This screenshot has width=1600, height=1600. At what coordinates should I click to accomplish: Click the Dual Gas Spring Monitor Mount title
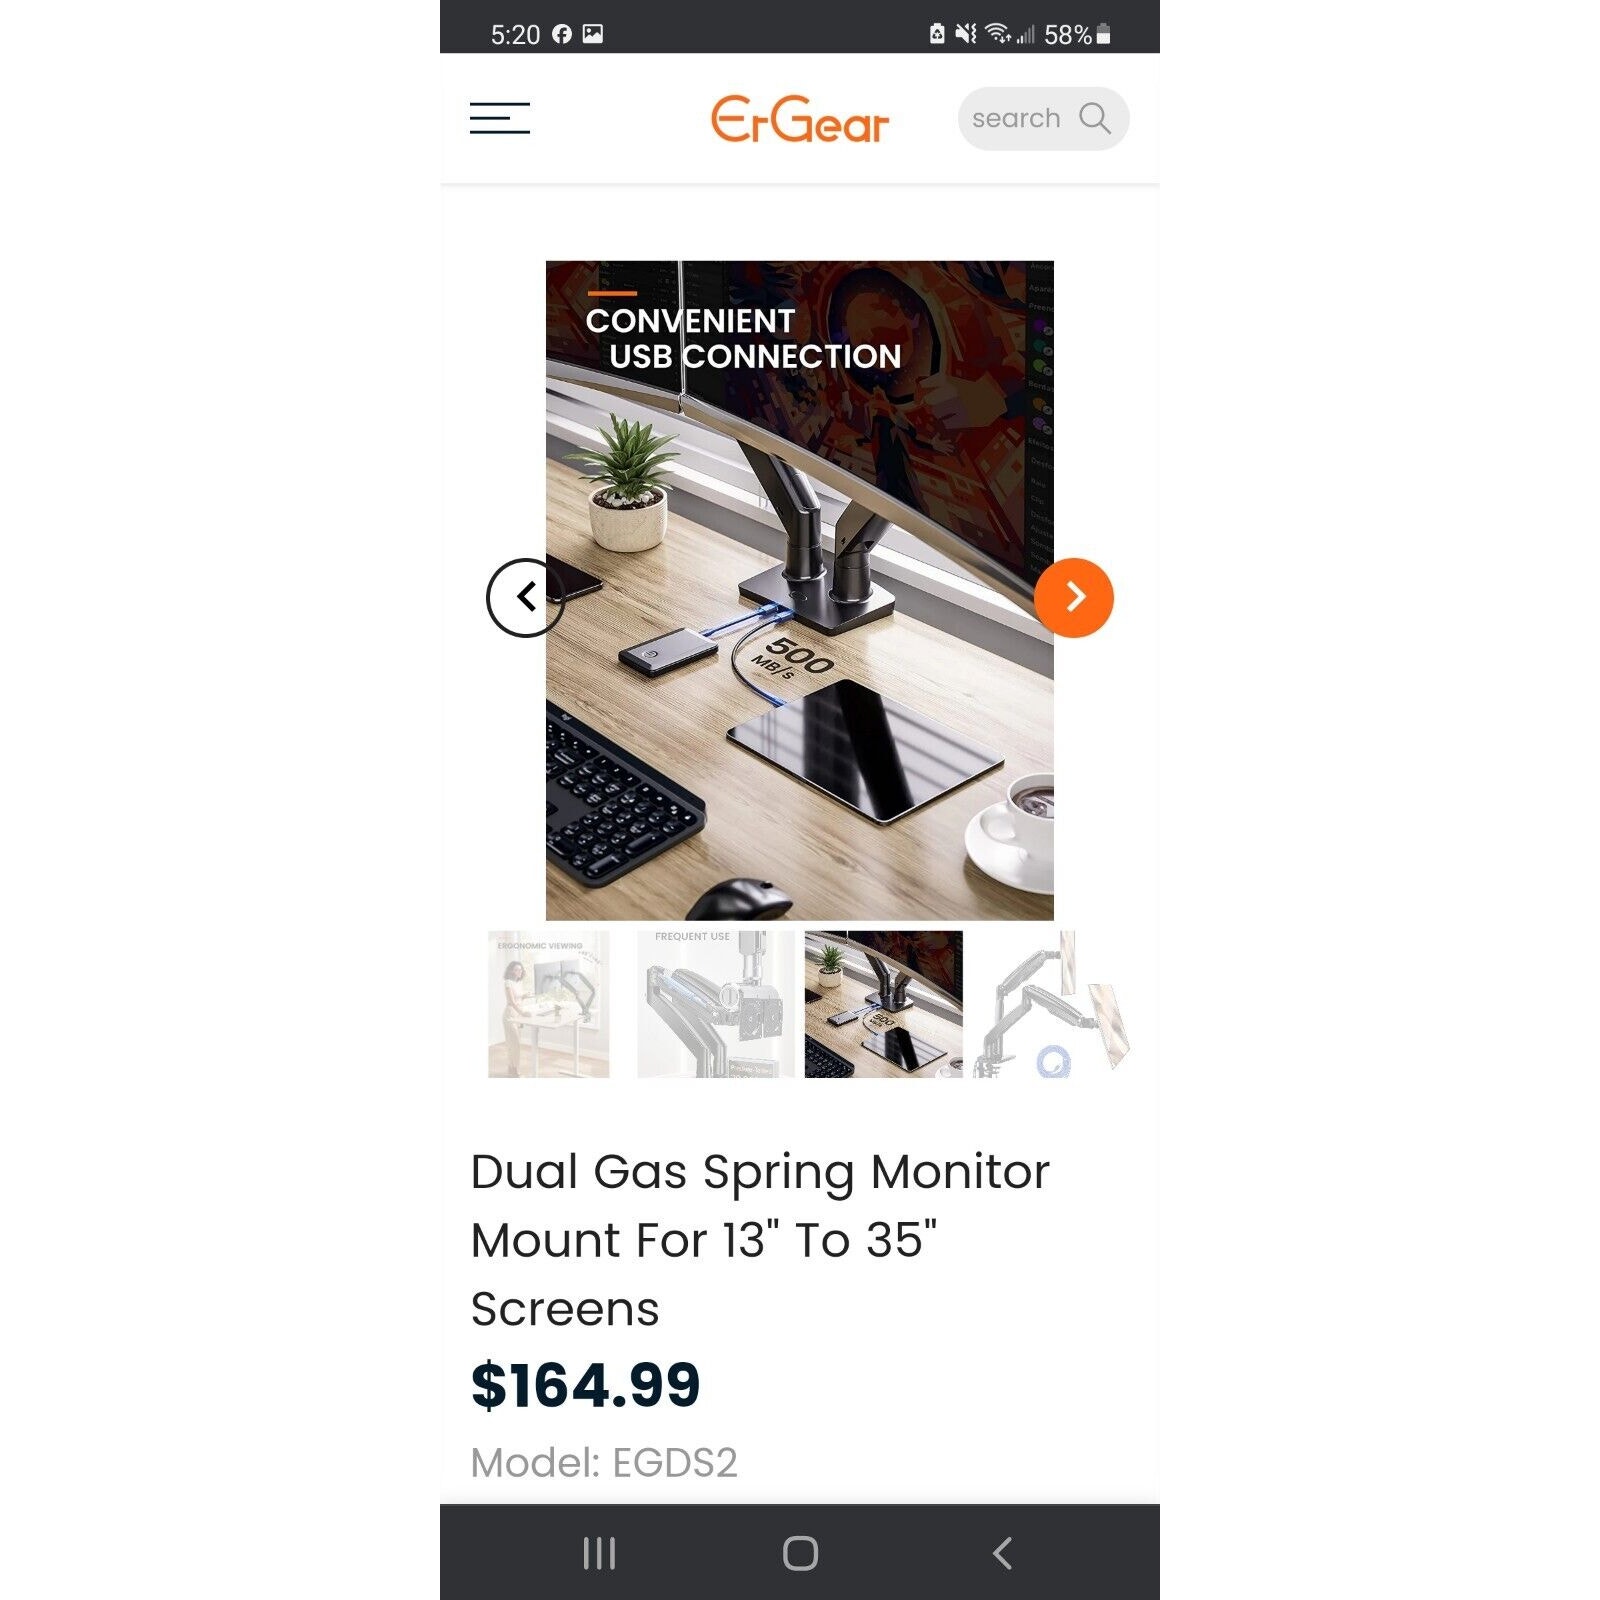[x=760, y=1240]
